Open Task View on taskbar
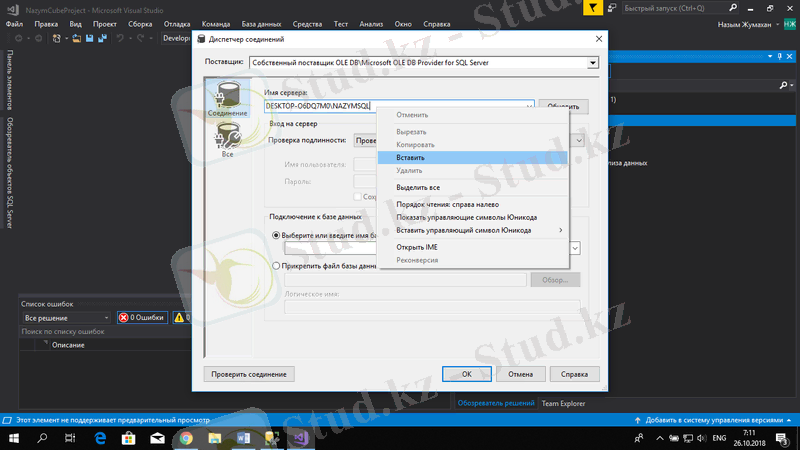The height and width of the screenshot is (450, 800). tap(70, 438)
